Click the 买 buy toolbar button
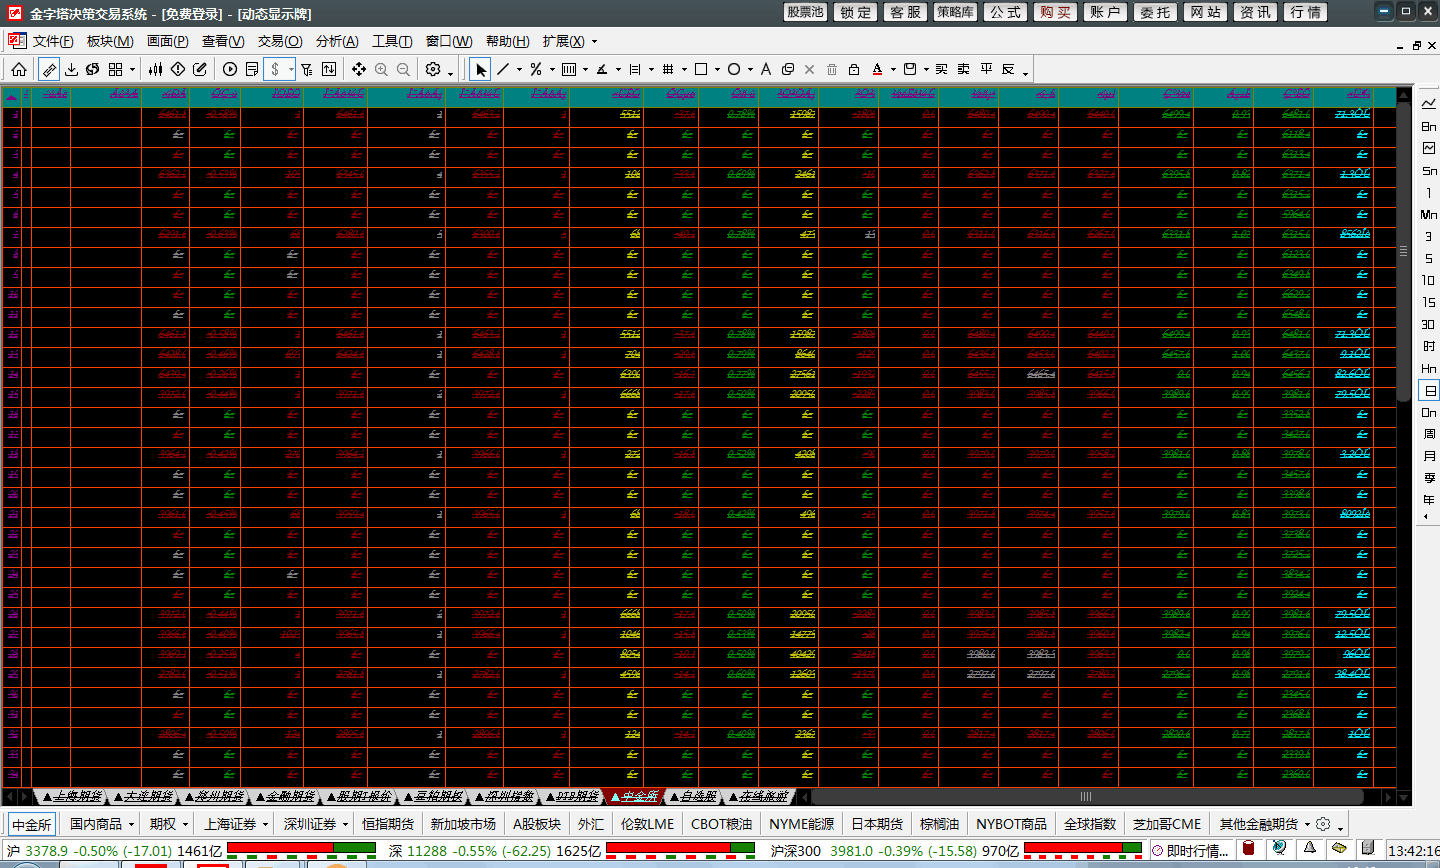This screenshot has height=868, width=1440. (942, 69)
